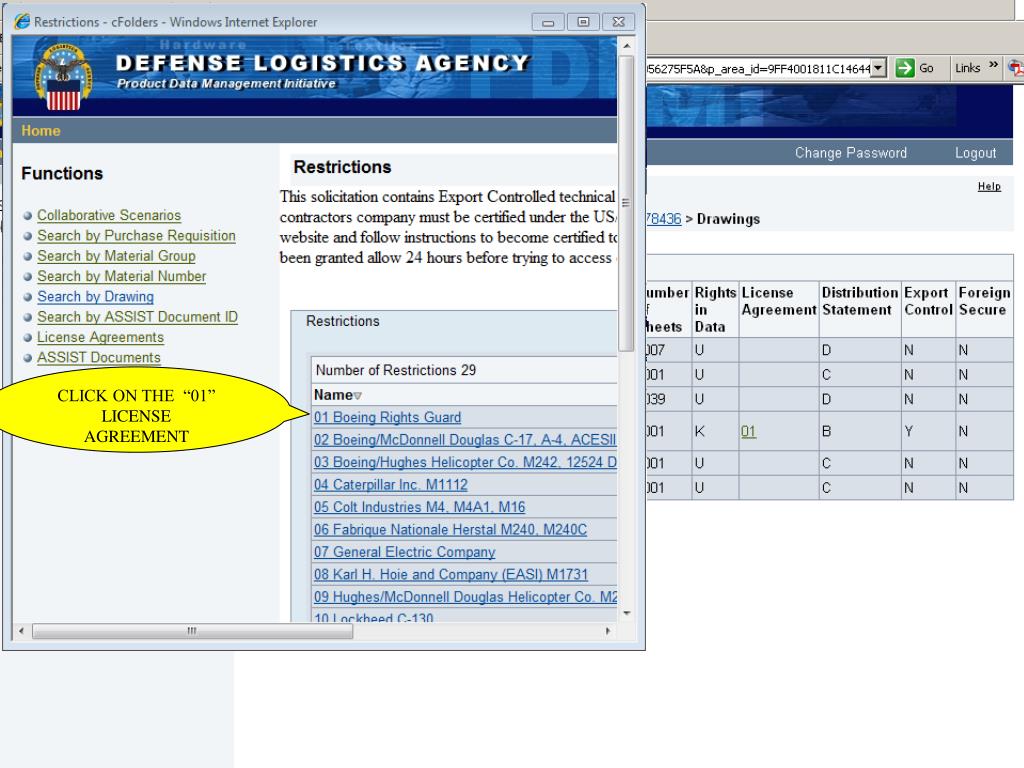Open Search by Material Group
This screenshot has height=768, width=1024.
click(x=116, y=256)
